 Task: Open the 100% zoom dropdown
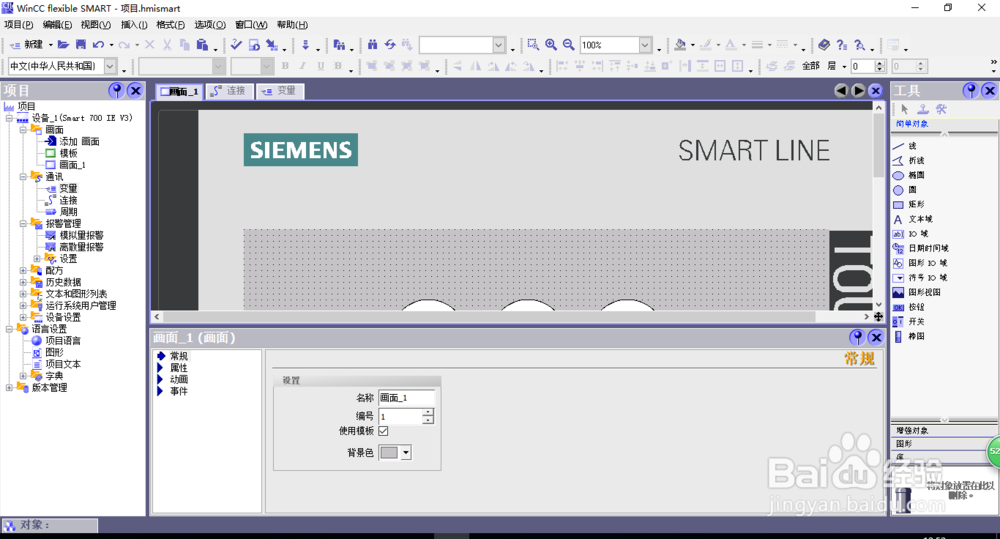coord(645,45)
